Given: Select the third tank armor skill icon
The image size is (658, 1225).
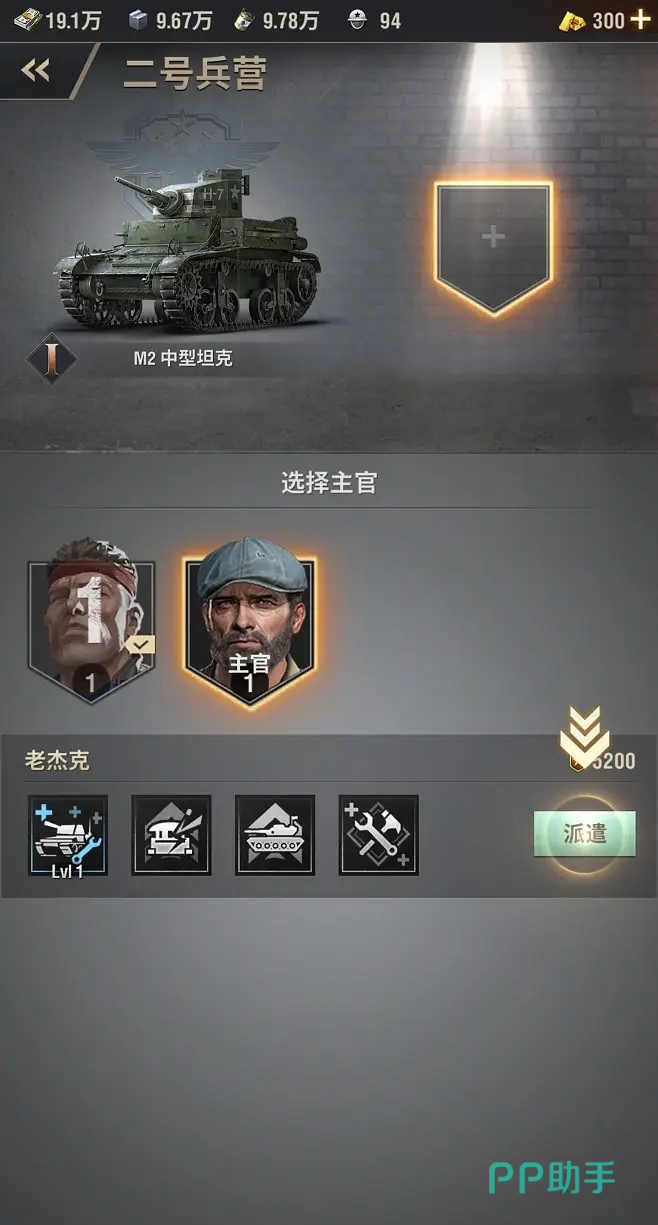Looking at the screenshot, I should pyautogui.click(x=275, y=835).
